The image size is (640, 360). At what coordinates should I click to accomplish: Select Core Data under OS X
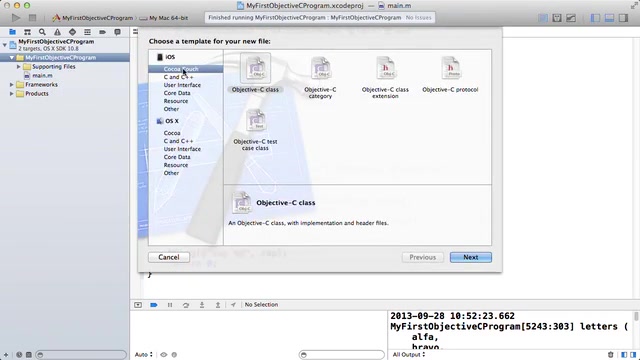[x=177, y=157]
